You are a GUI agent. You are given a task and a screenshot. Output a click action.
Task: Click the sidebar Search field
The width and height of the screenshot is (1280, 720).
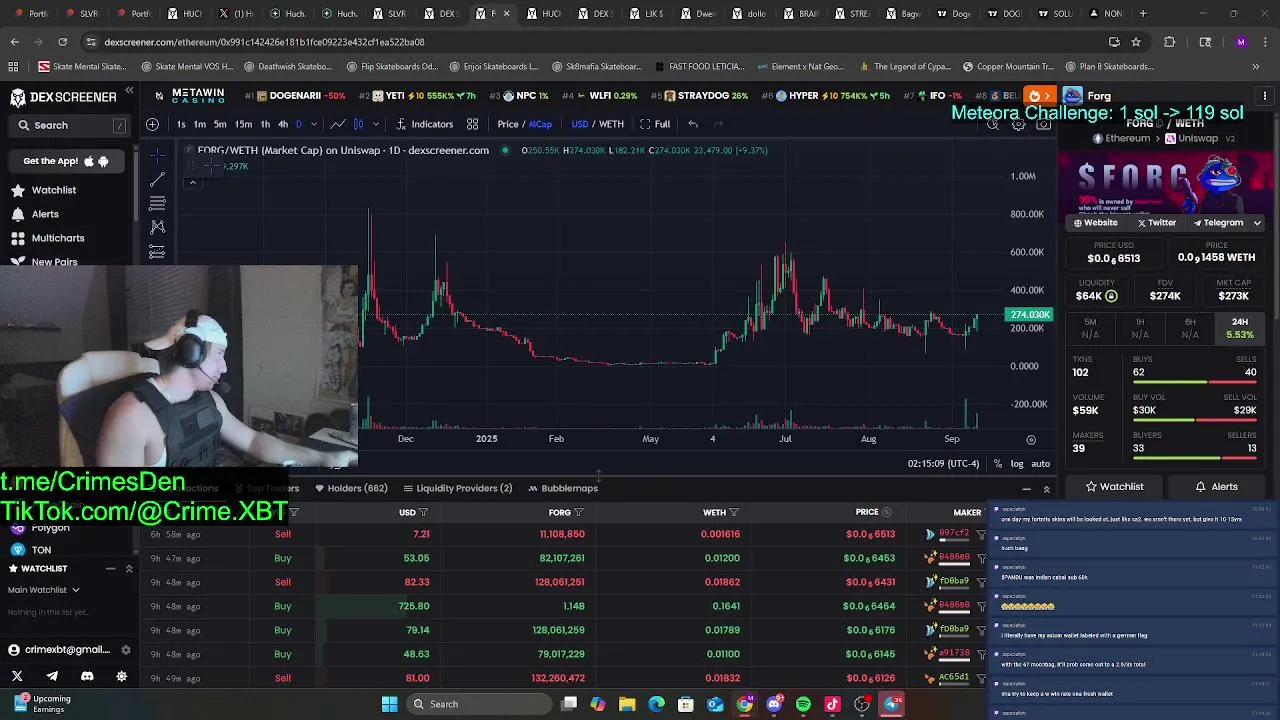[70, 125]
